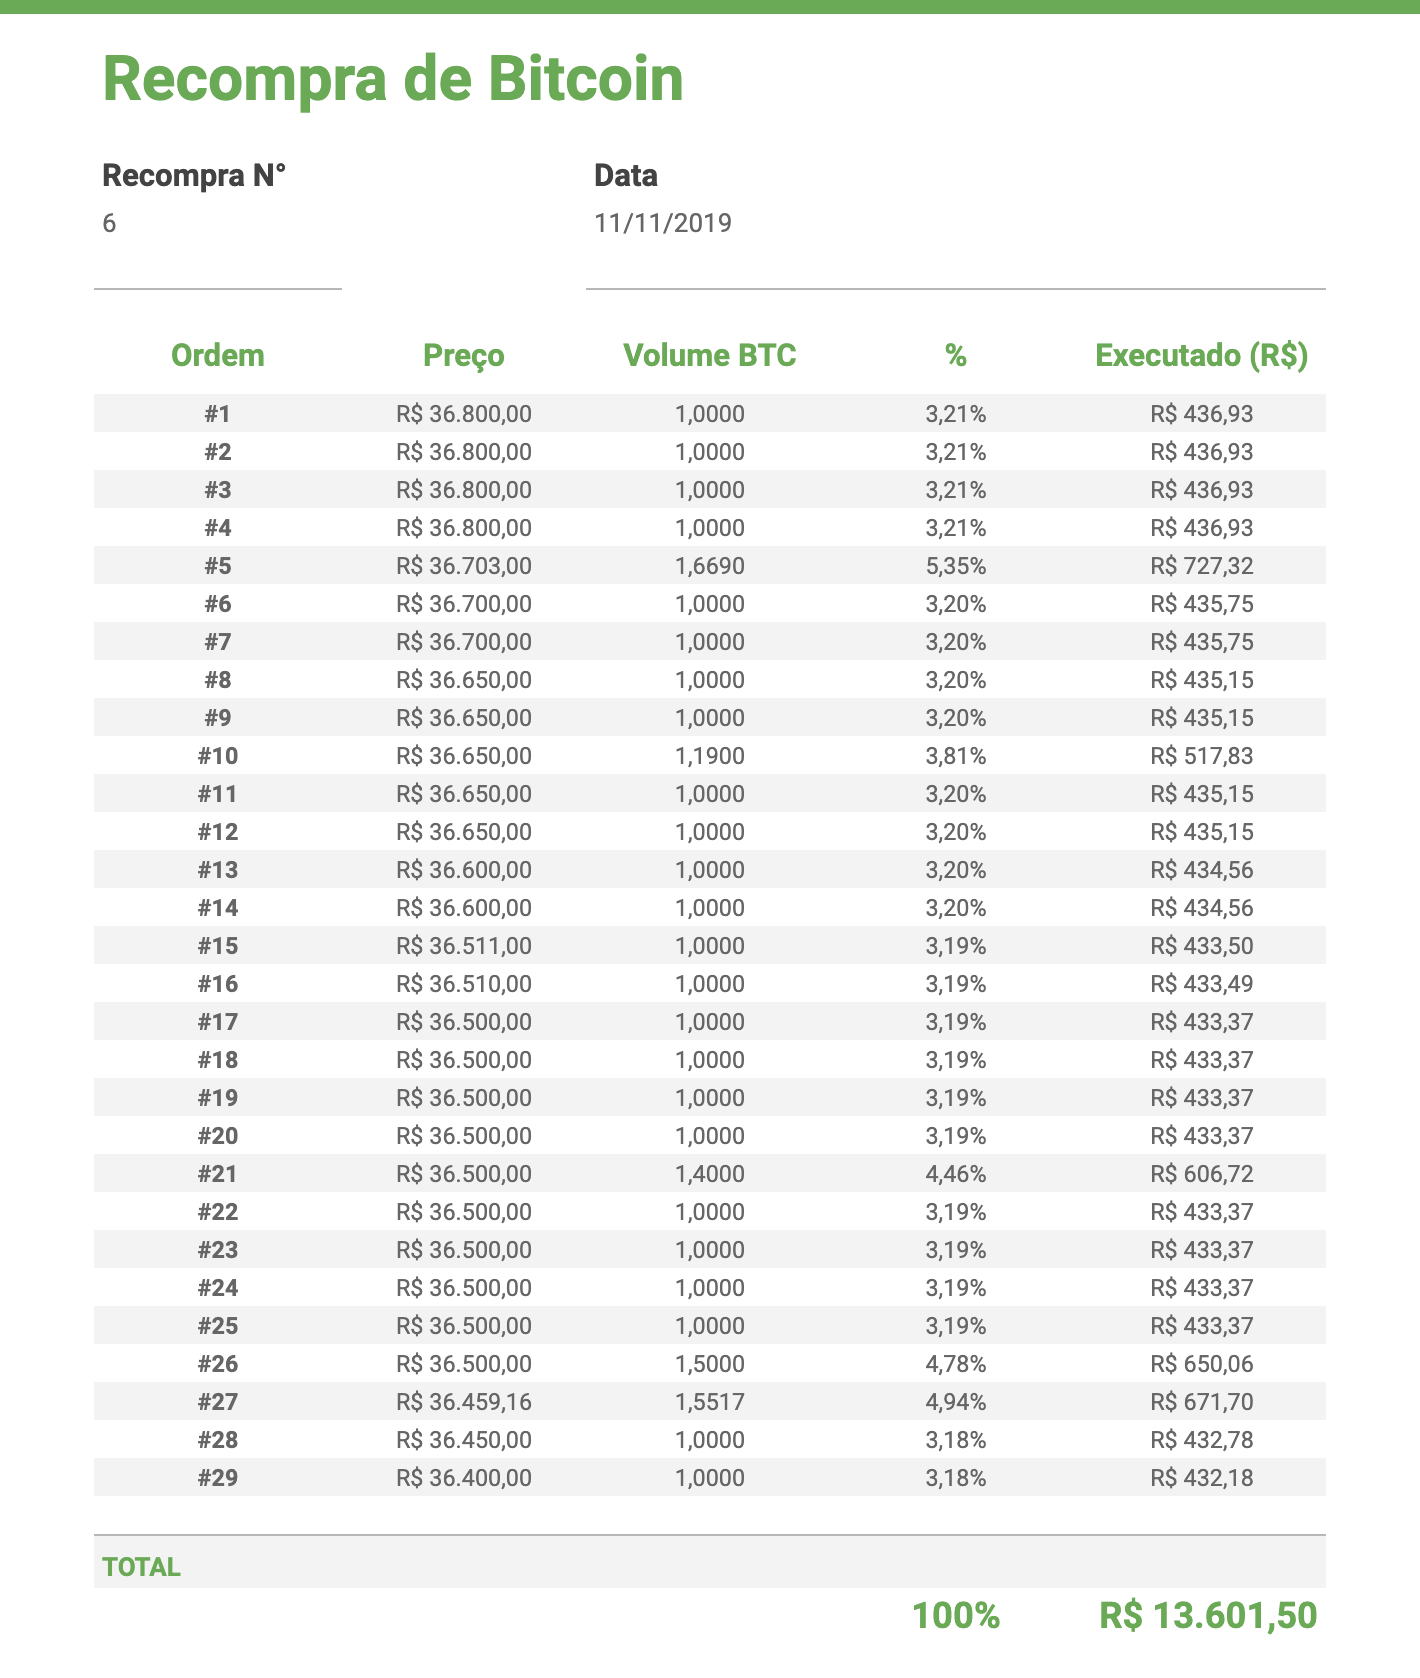
Task: Click the date value 11/11/2019
Action: point(663,223)
